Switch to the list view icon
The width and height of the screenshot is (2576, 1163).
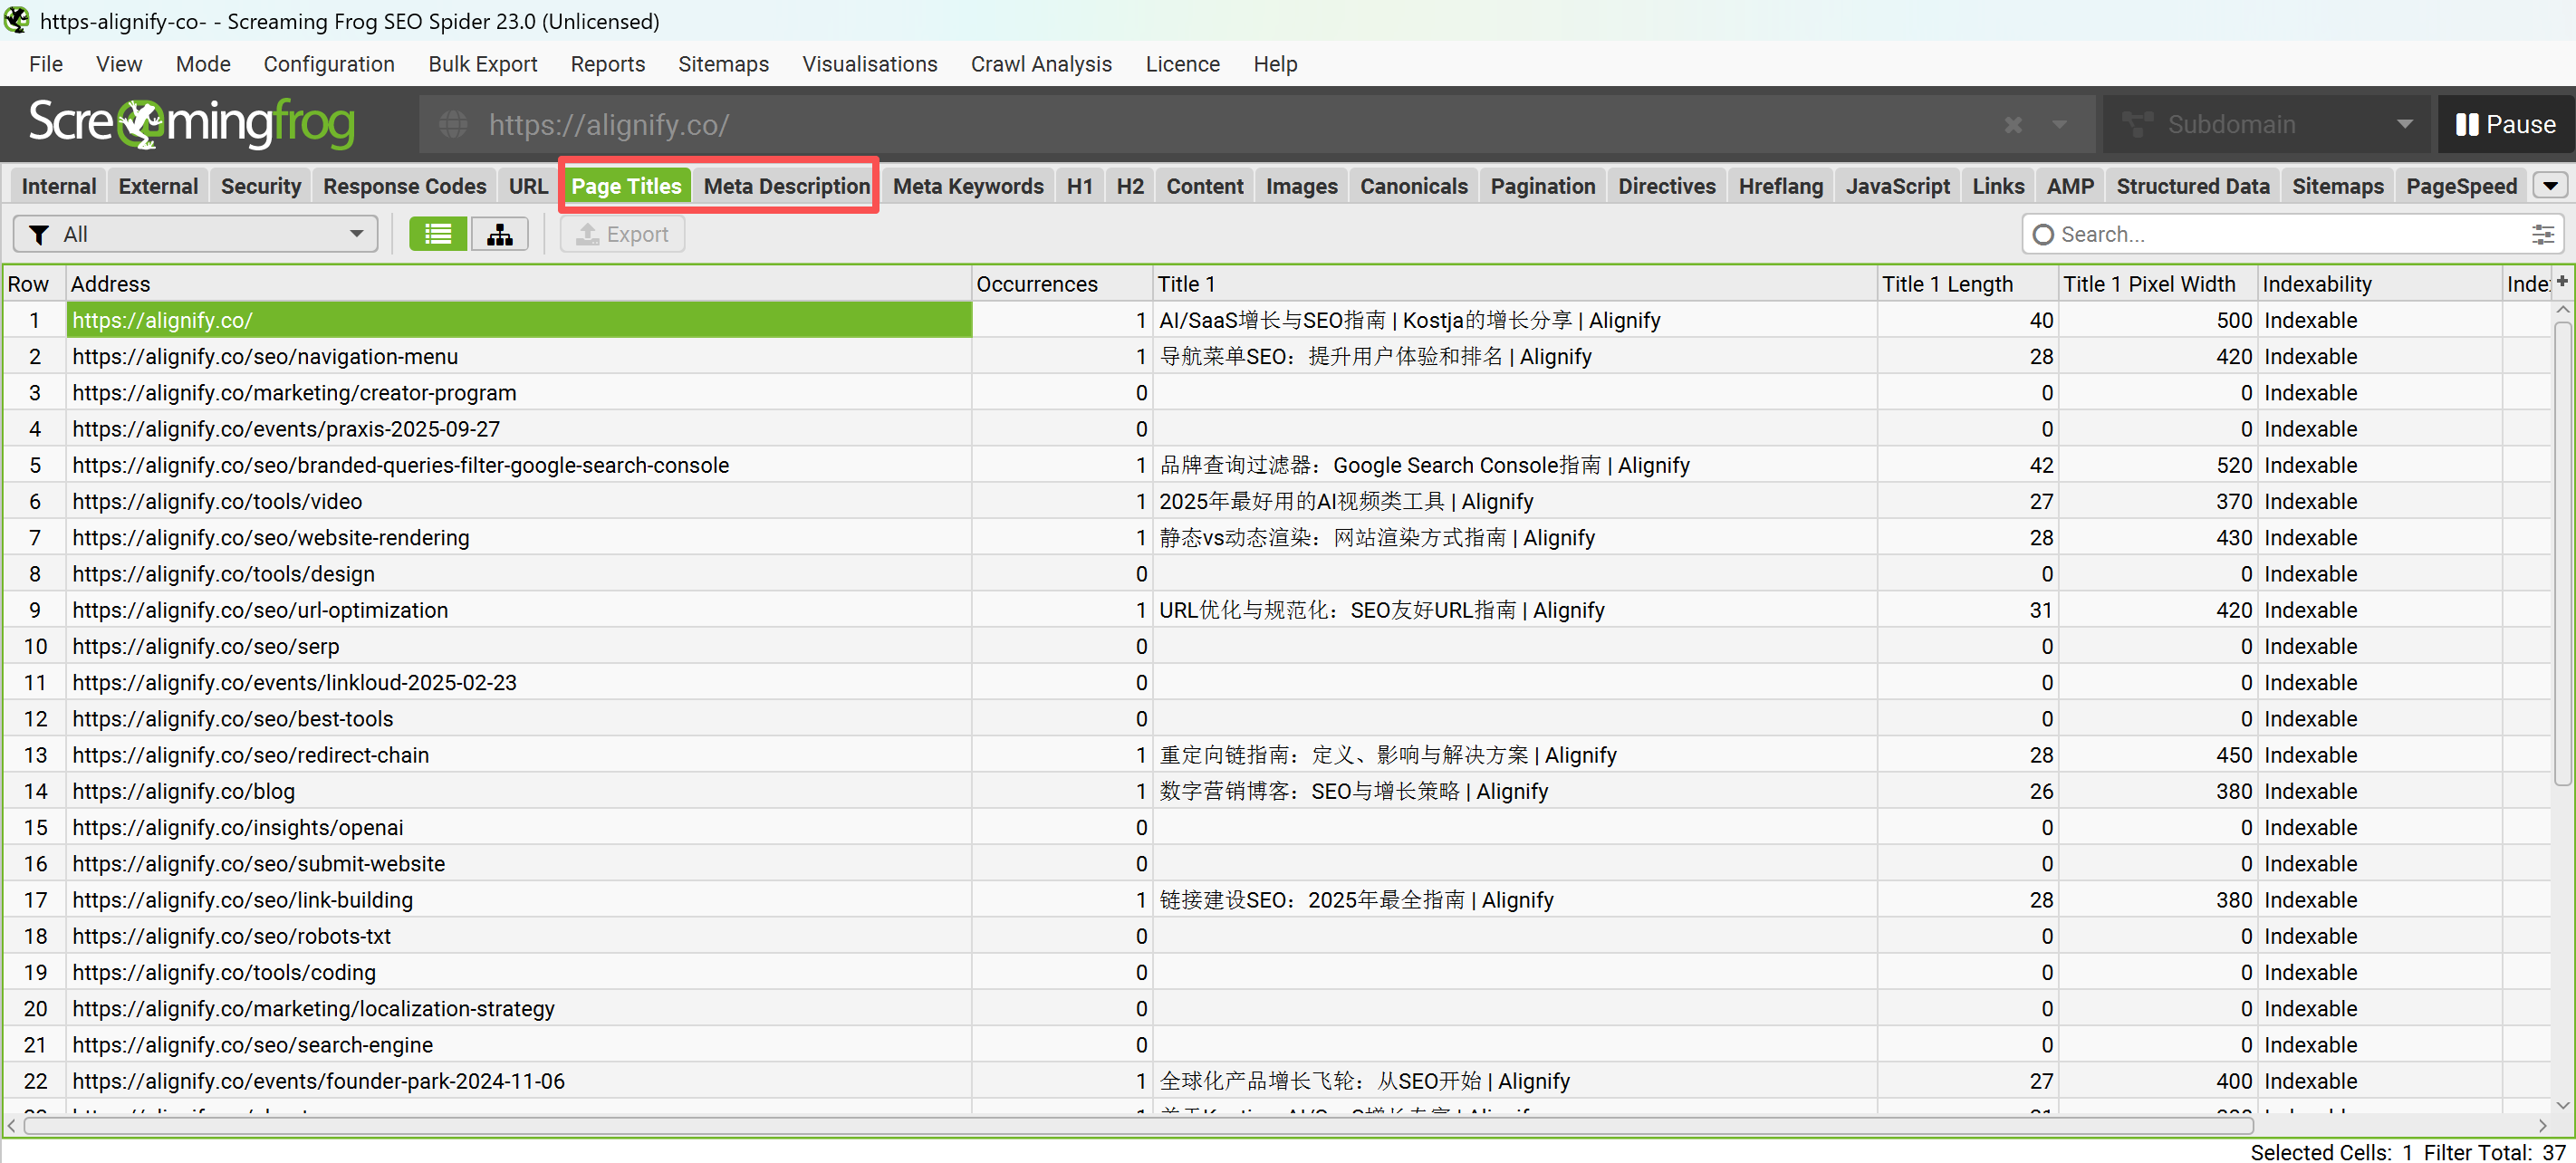click(x=437, y=234)
